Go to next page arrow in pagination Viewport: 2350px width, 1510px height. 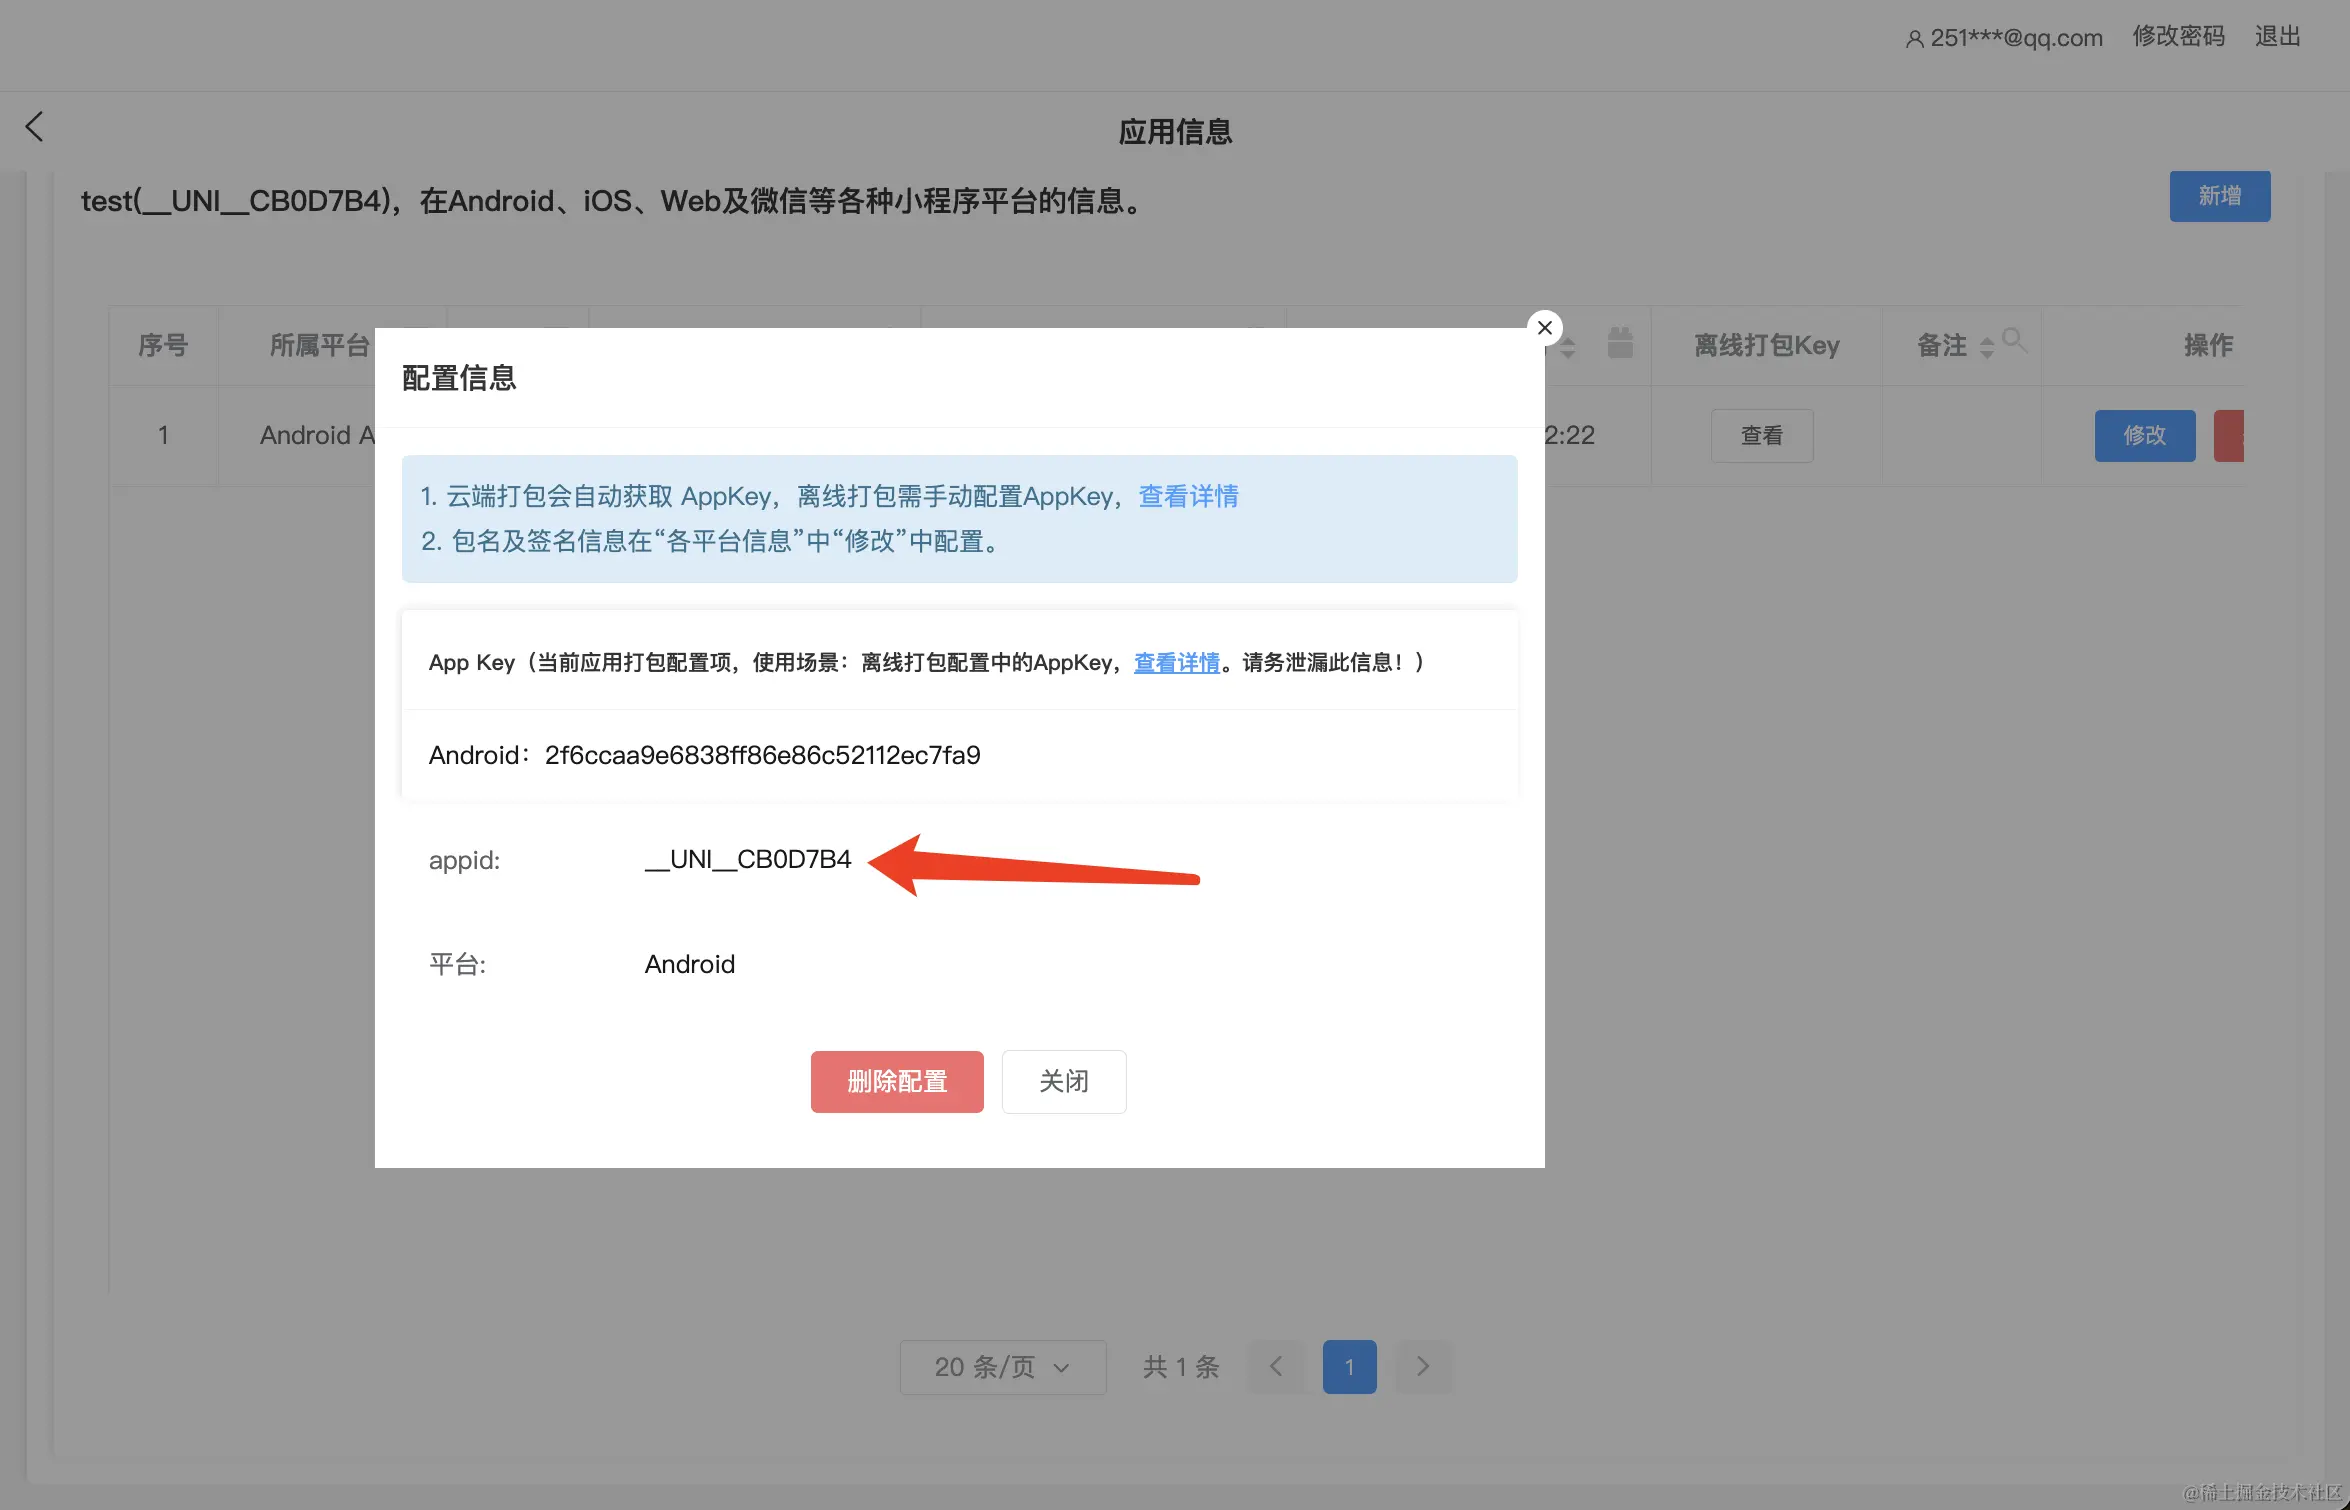point(1423,1367)
